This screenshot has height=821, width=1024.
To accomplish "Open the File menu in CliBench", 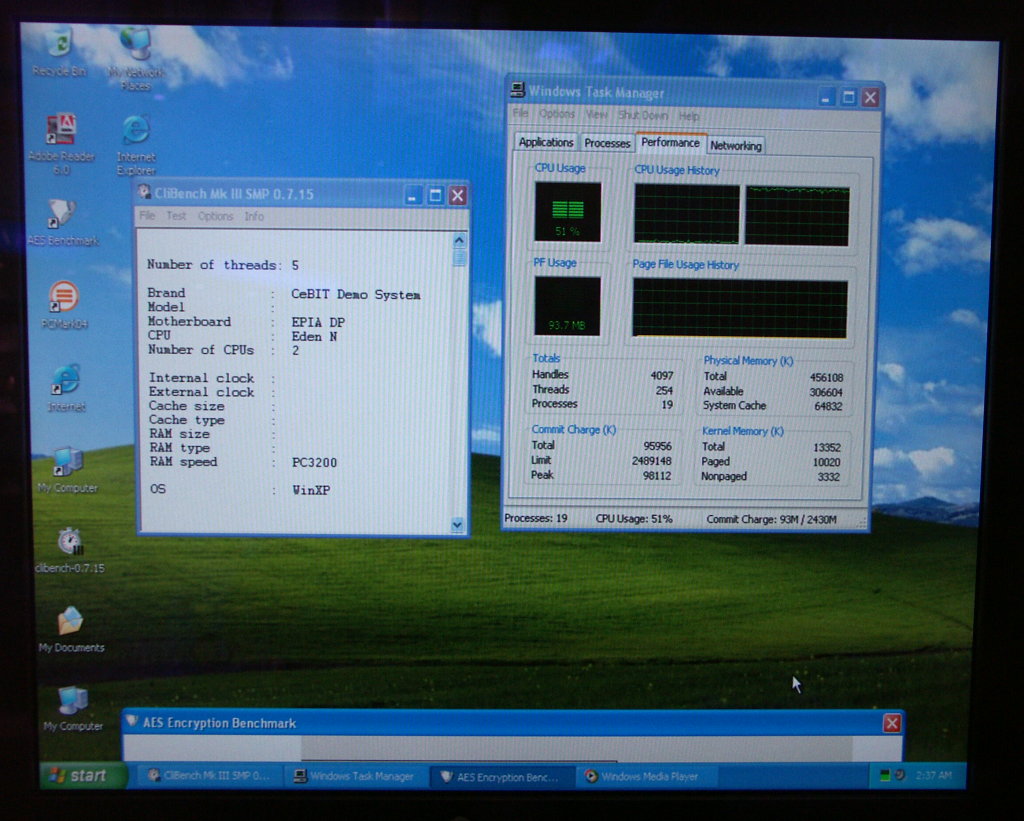I will [147, 216].
